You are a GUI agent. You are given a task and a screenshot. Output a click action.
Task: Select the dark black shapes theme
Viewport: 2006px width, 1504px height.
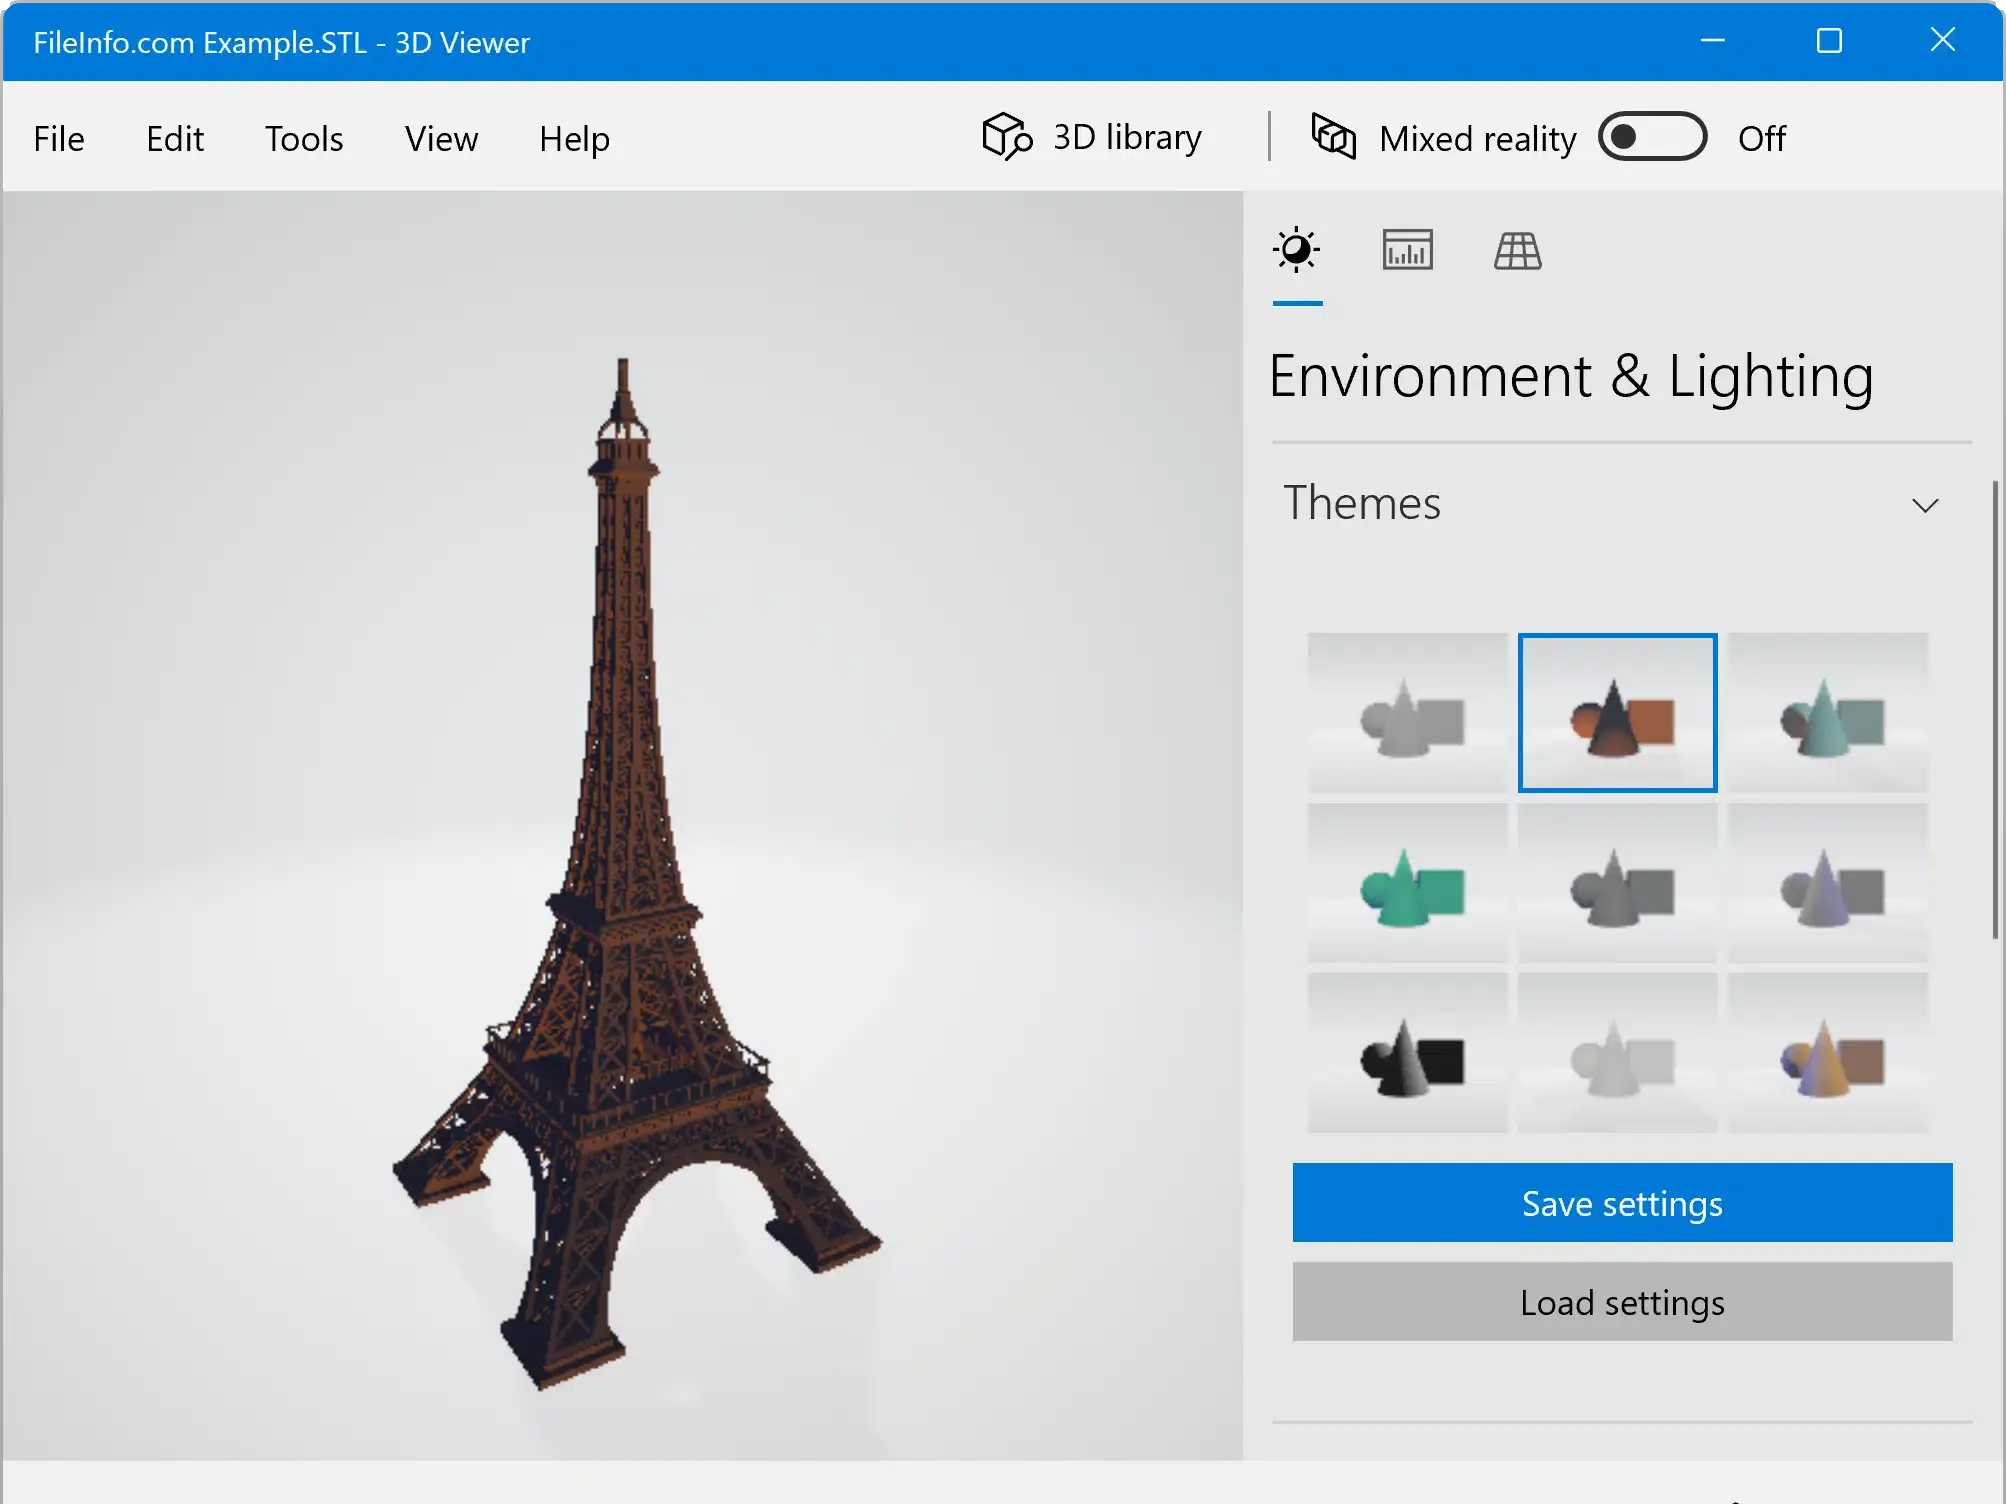click(x=1406, y=1053)
